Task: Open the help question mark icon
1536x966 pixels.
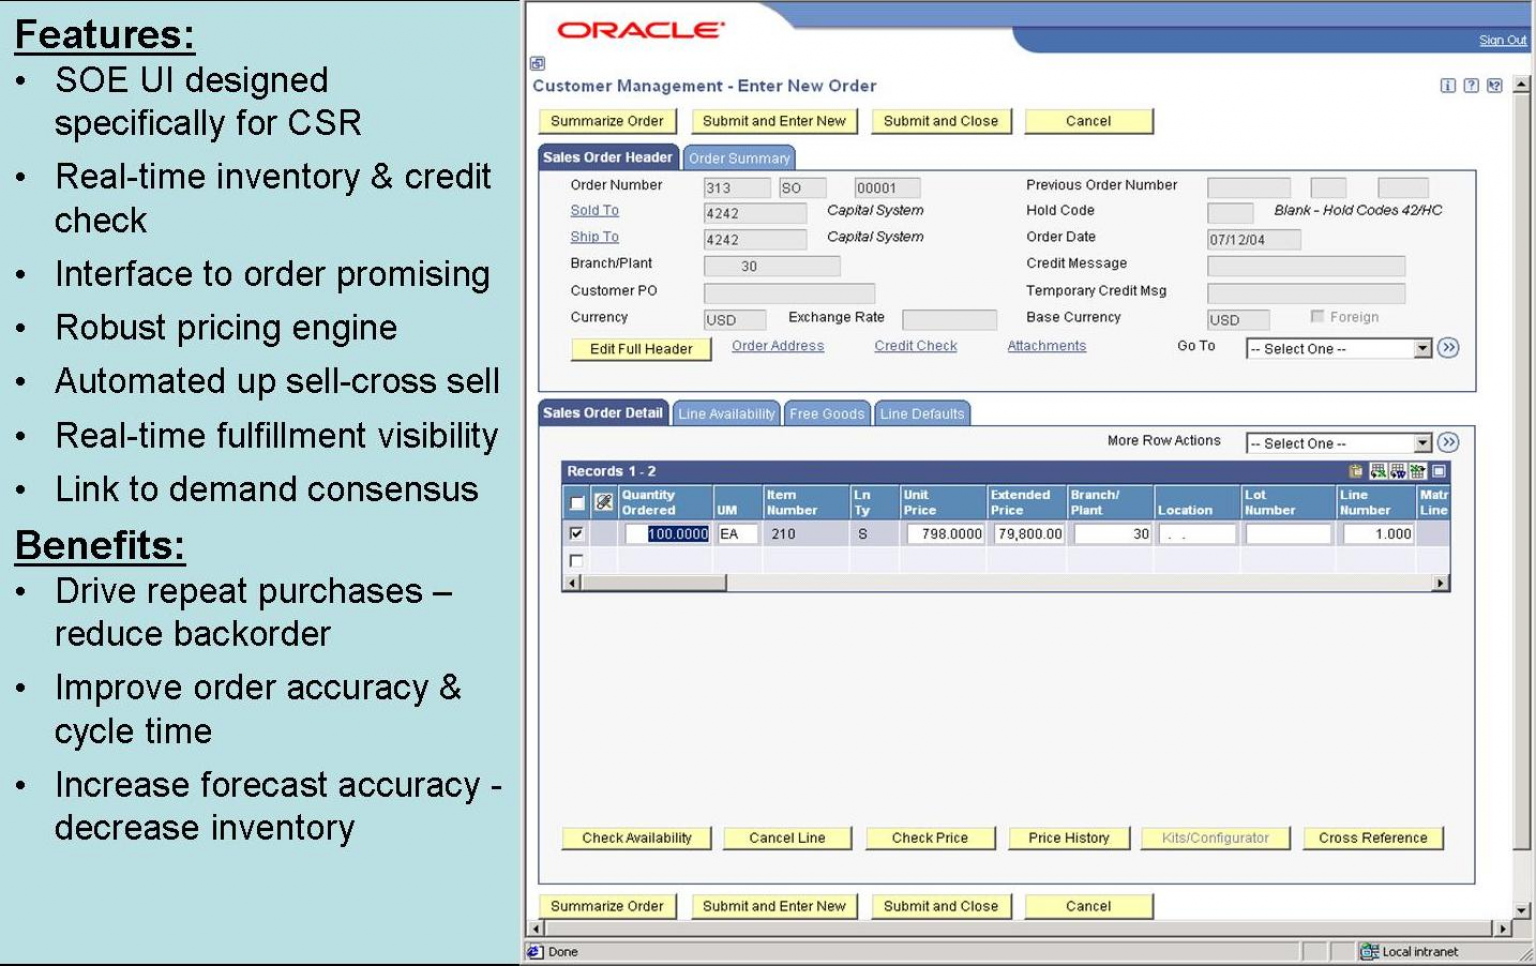Action: 1470,84
